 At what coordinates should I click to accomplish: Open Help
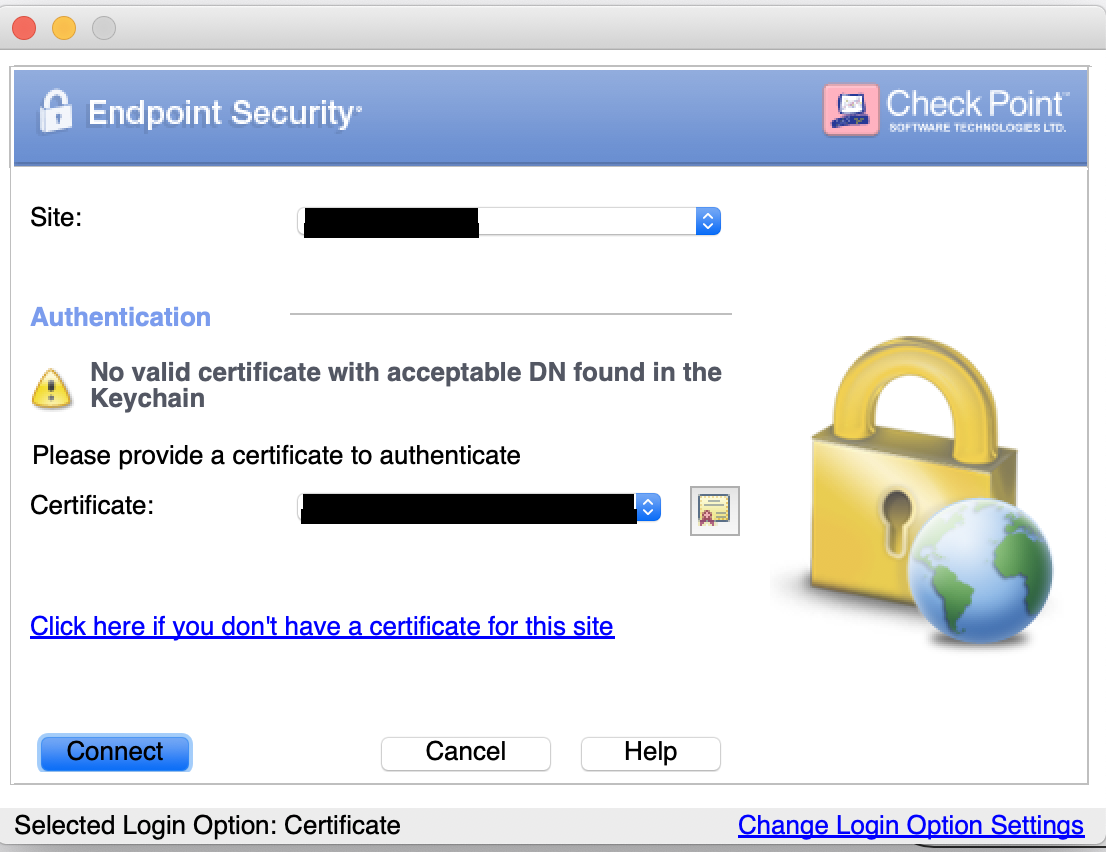point(650,753)
